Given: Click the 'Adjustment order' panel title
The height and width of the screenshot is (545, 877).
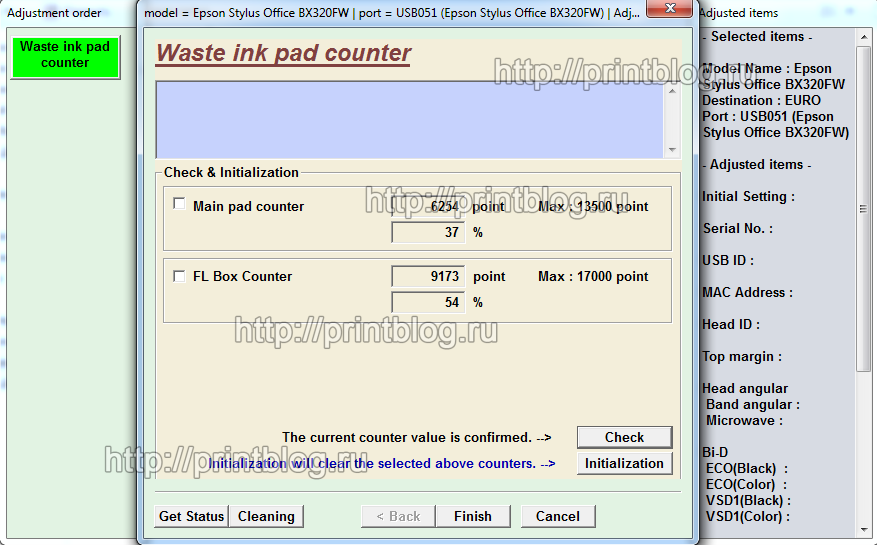Looking at the screenshot, I should pos(54,13).
